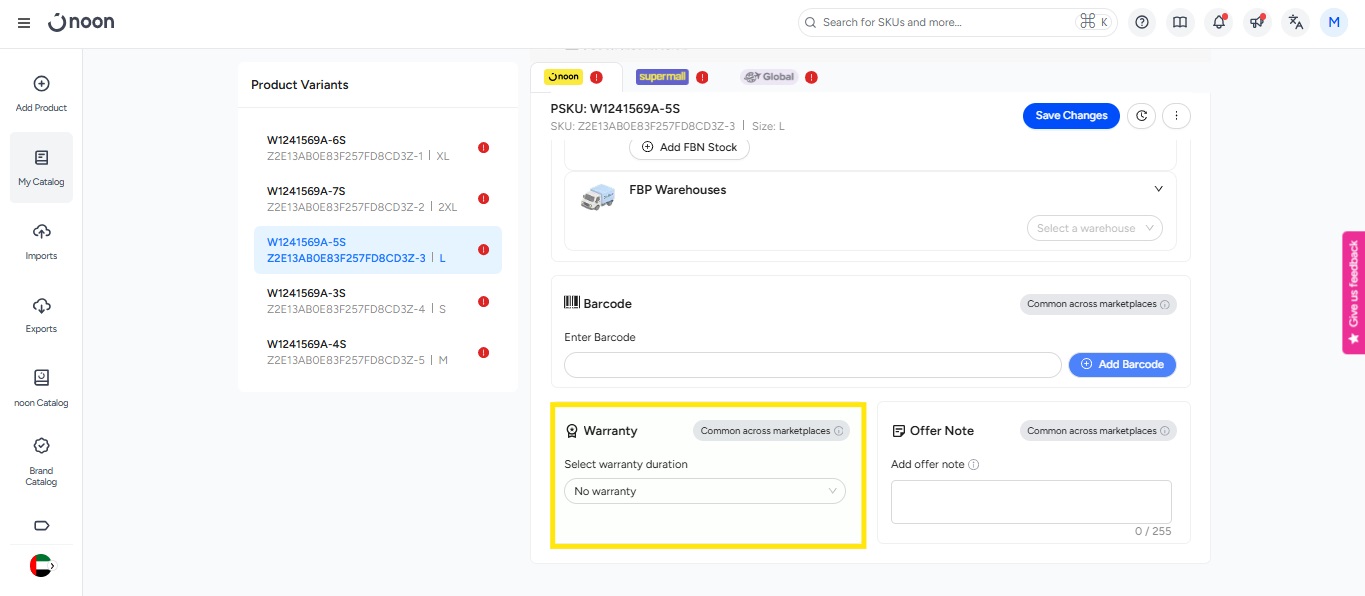Switch to the supermall tab
Image resolution: width=1365 pixels, height=596 pixels.
pos(662,77)
